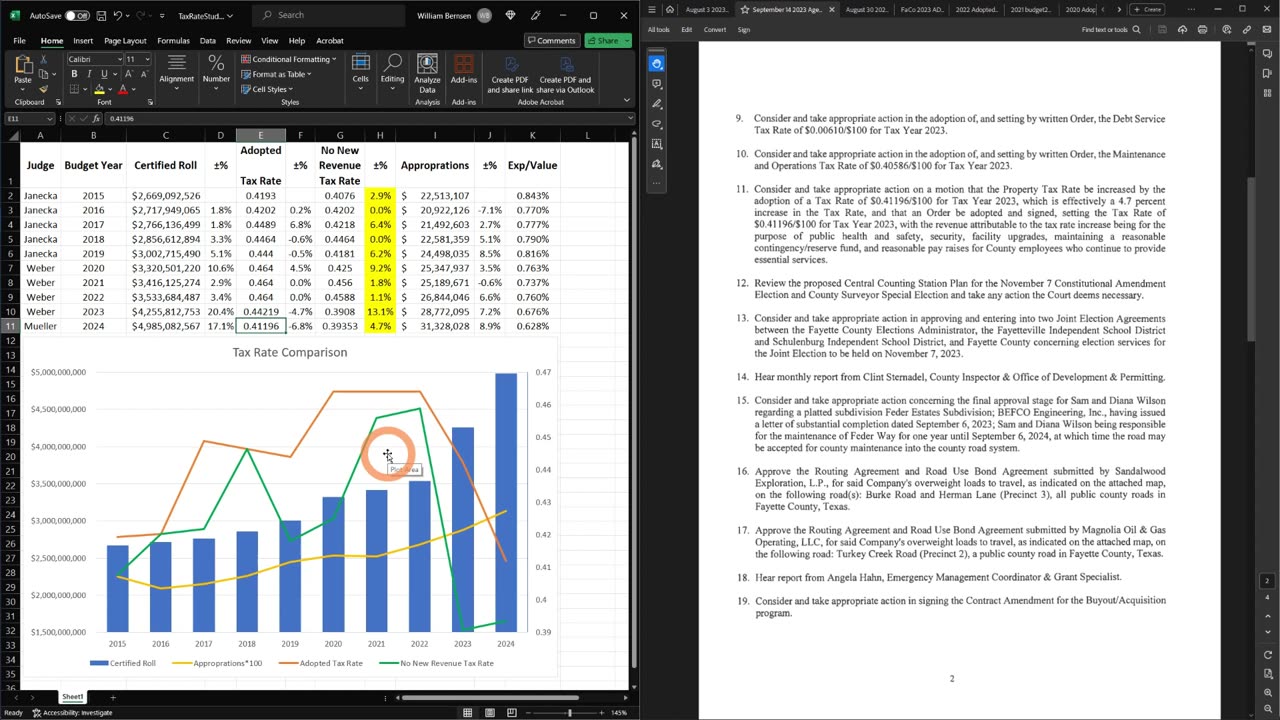Toggle Underline formatting

102,74
